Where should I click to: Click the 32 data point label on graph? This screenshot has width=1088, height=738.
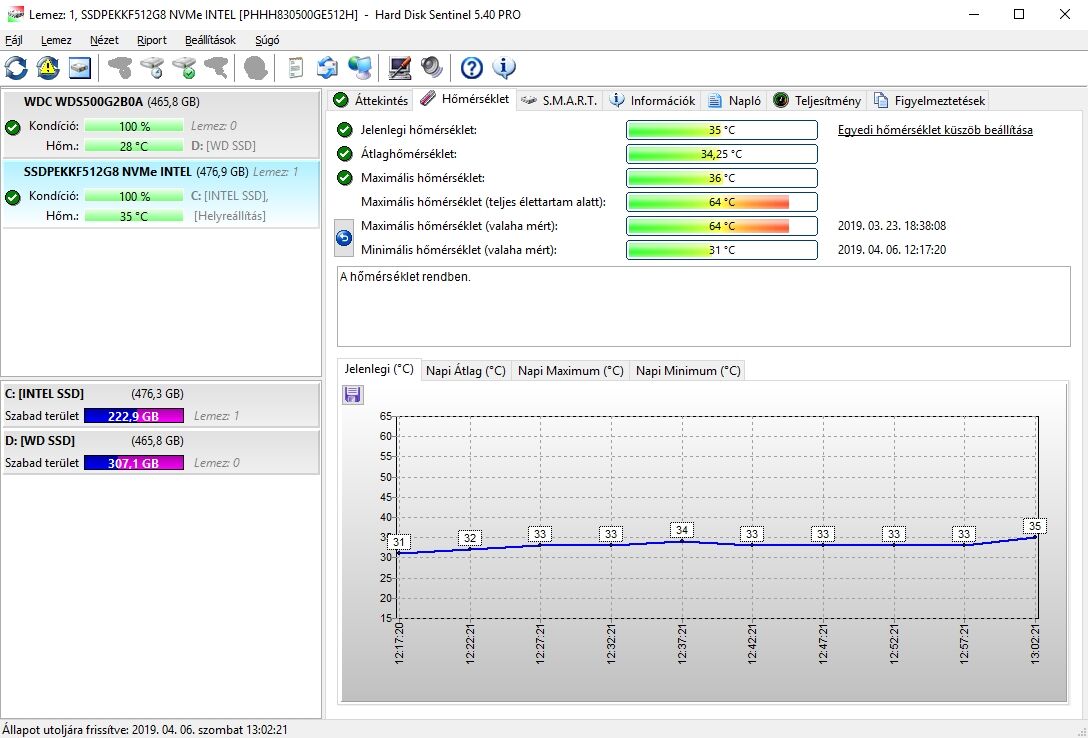(470, 538)
